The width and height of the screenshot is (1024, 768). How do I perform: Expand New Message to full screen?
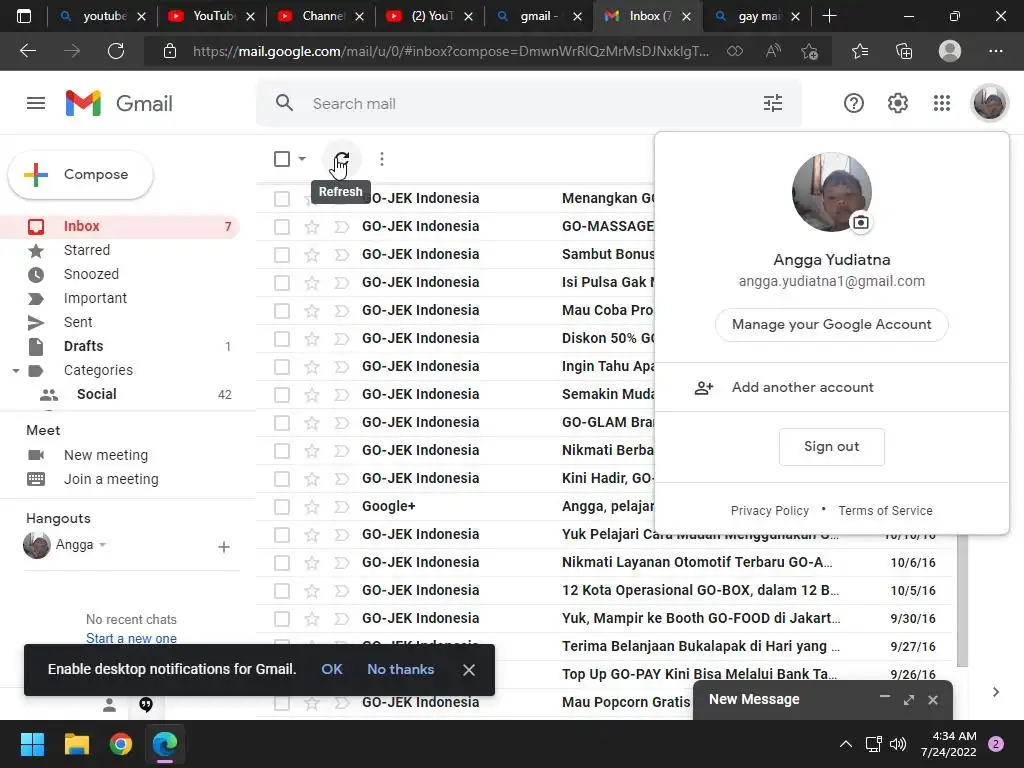pos(908,700)
